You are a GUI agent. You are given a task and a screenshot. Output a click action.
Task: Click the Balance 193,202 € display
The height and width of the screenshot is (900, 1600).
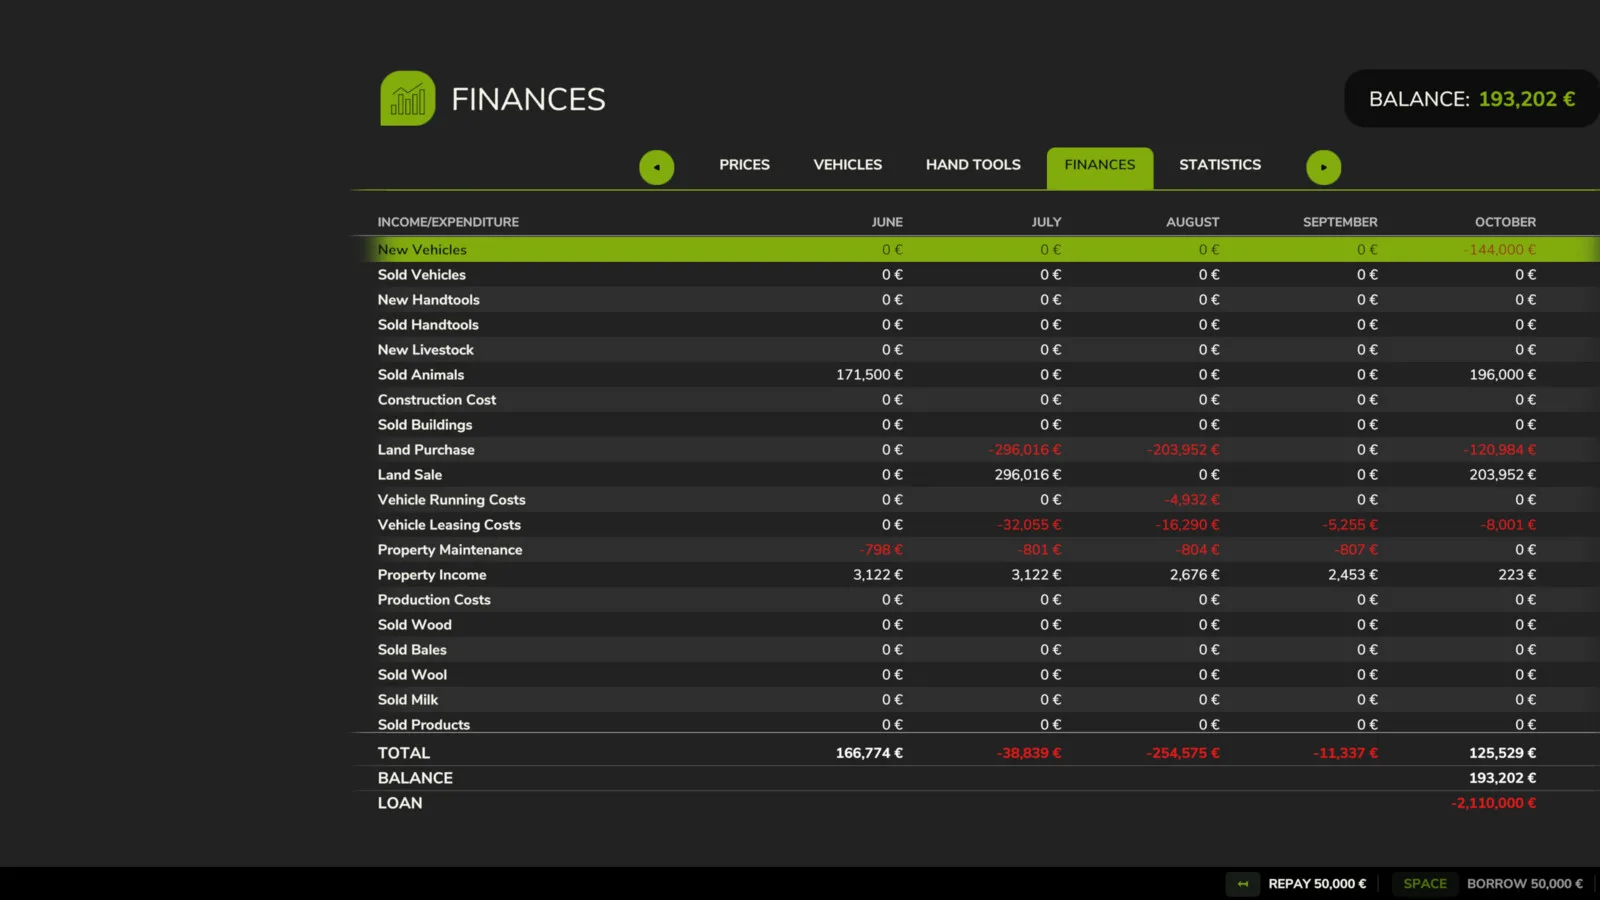tap(1472, 99)
